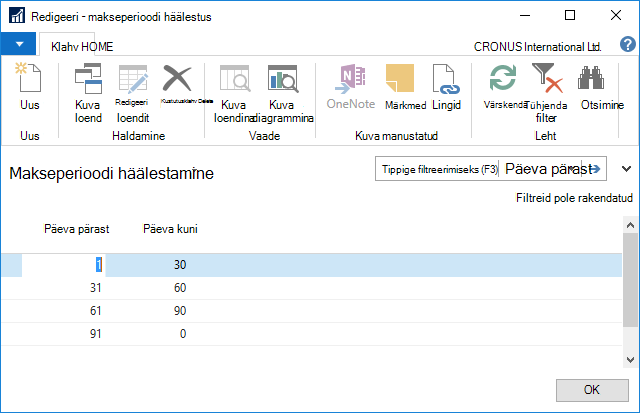The width and height of the screenshot is (640, 413).
Task: Select the cell with value 91
Action: [x=96, y=334]
